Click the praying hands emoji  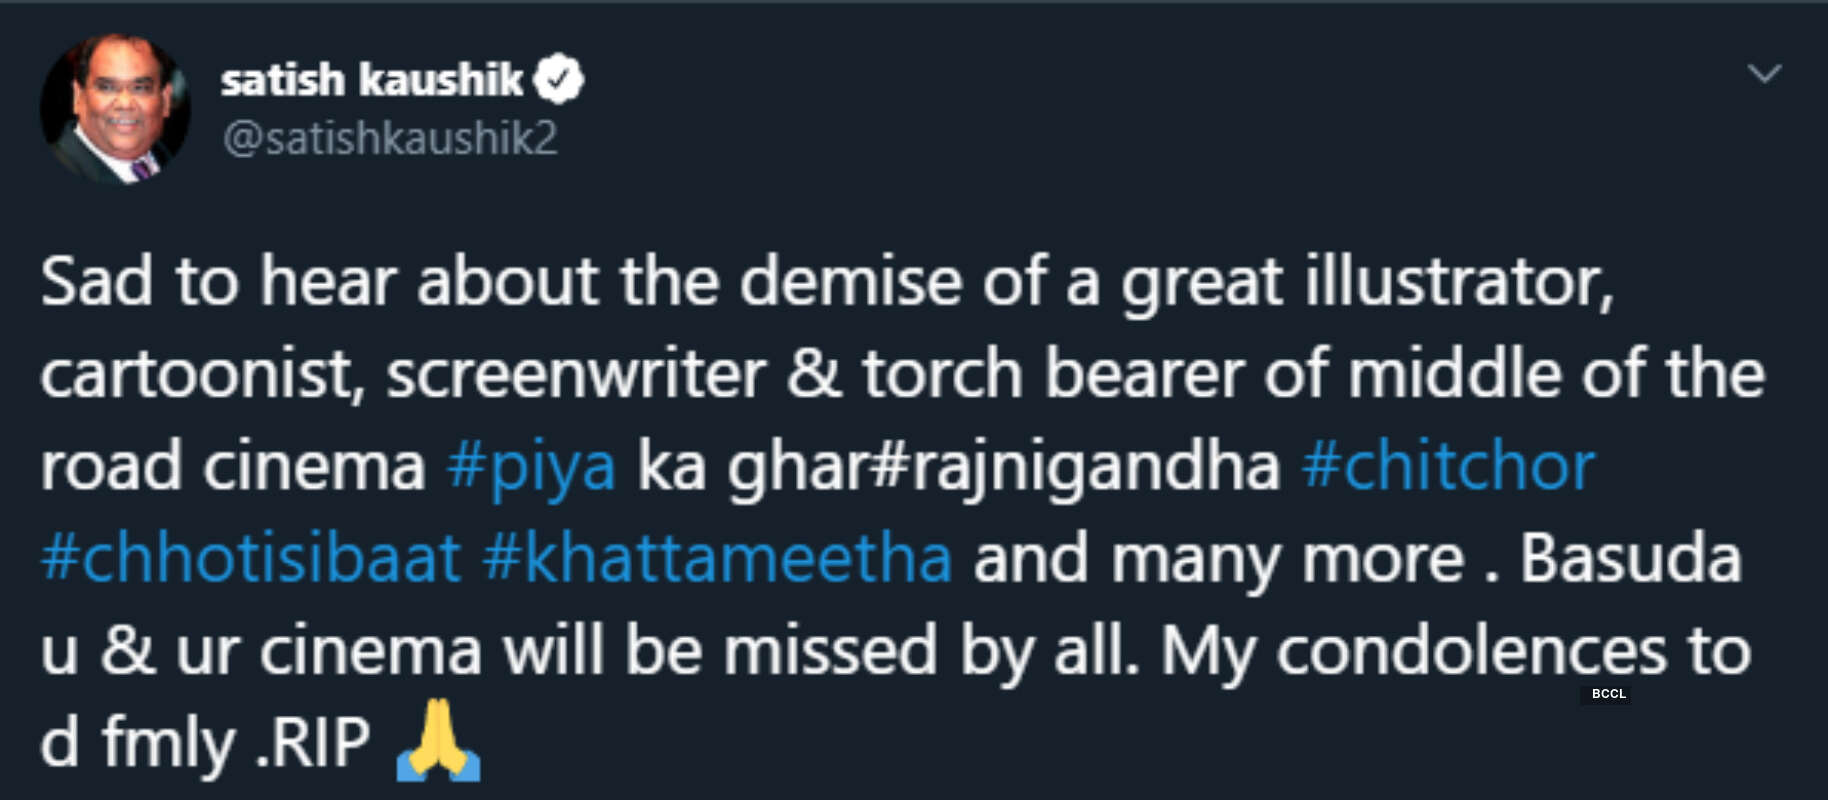click(438, 741)
